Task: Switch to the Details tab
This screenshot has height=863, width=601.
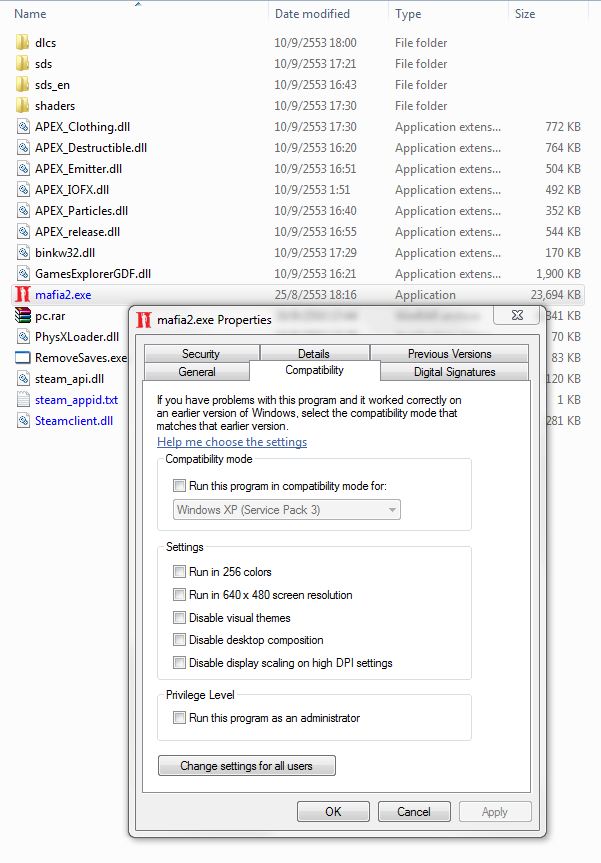Action: 314,354
